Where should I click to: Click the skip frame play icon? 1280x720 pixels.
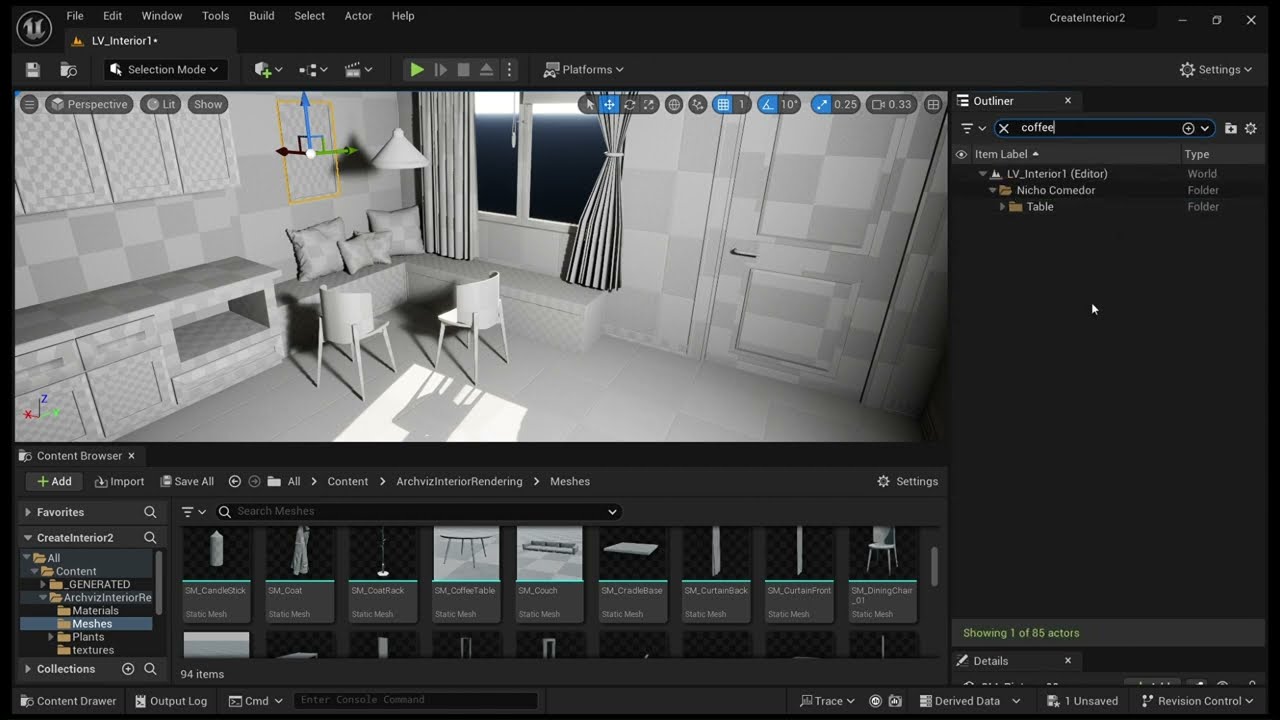(x=440, y=70)
